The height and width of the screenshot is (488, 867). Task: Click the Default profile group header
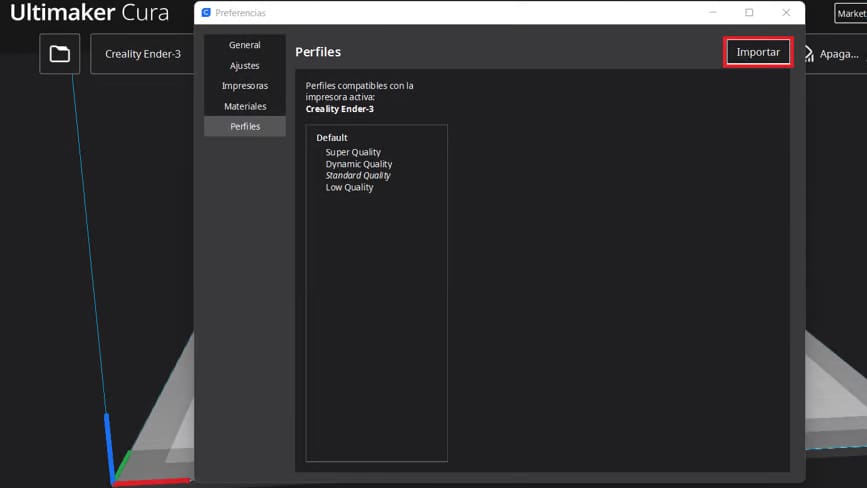332,138
